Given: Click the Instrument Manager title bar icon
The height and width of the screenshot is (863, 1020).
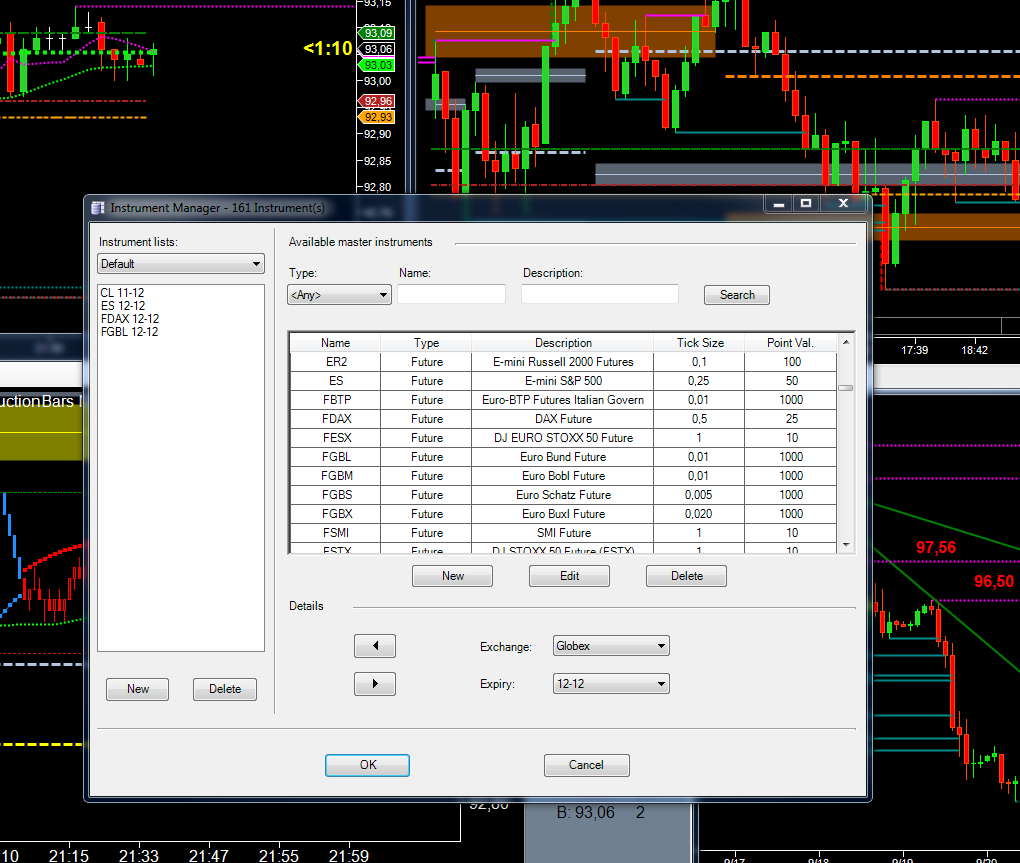Looking at the screenshot, I should click(x=98, y=207).
